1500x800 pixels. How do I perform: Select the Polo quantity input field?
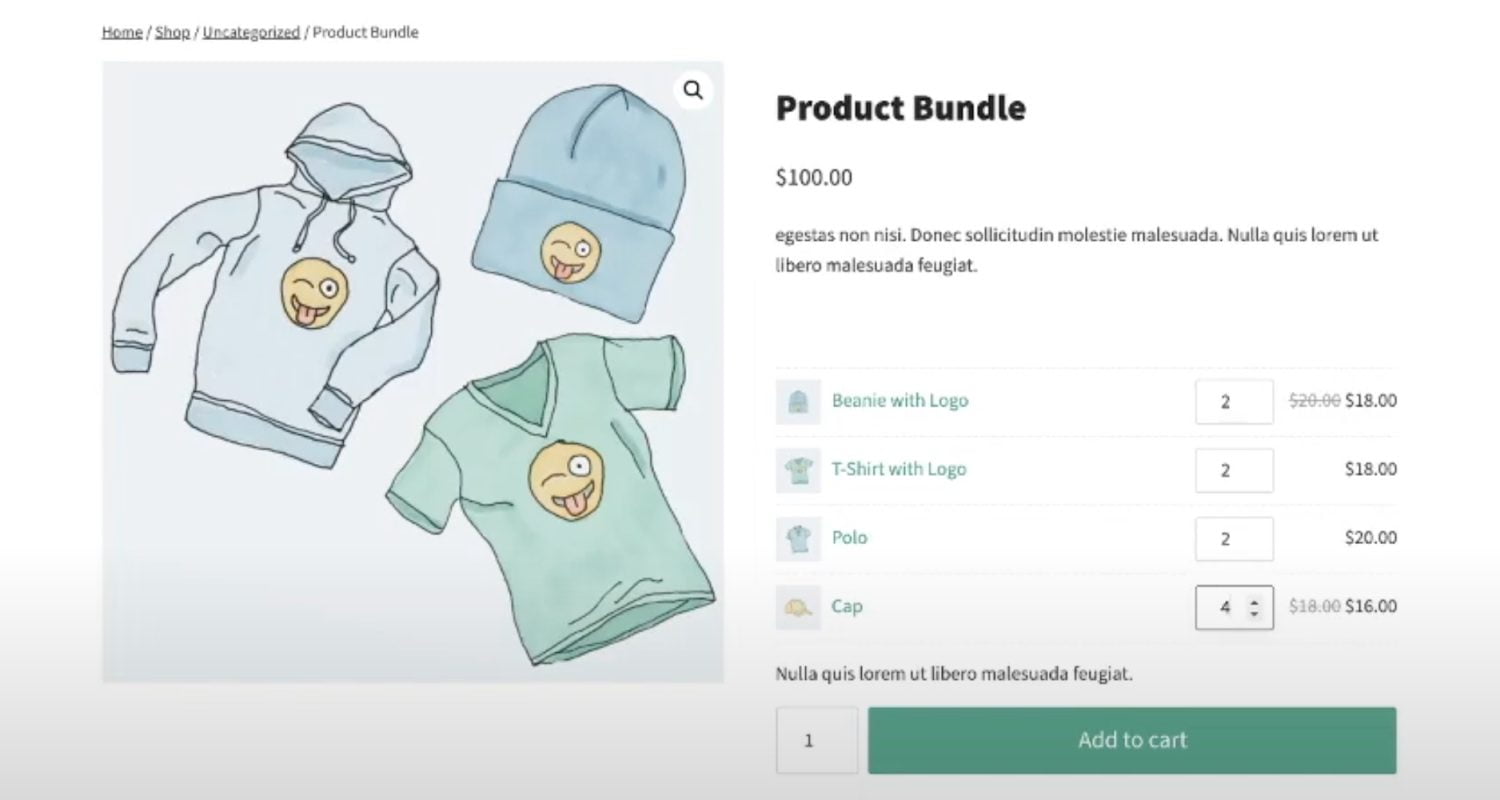point(1233,538)
